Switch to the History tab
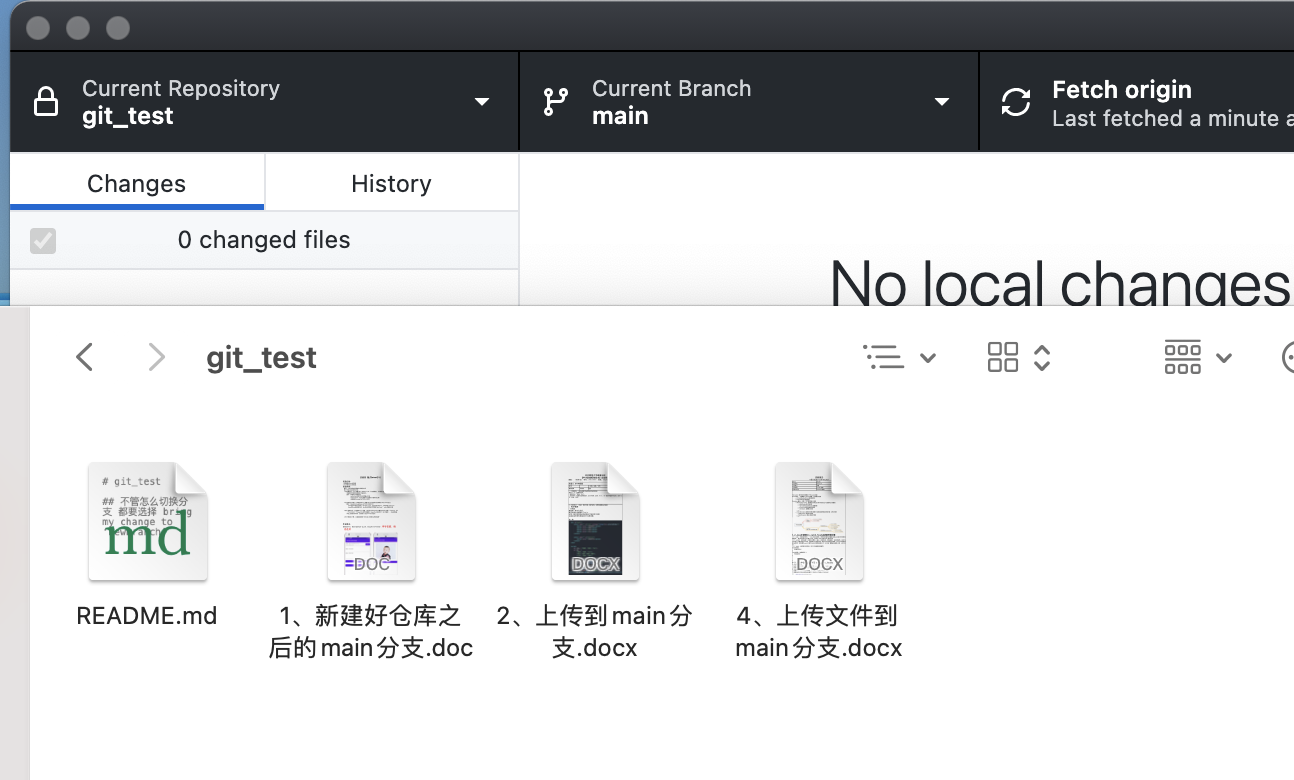1294x780 pixels. pos(391,183)
